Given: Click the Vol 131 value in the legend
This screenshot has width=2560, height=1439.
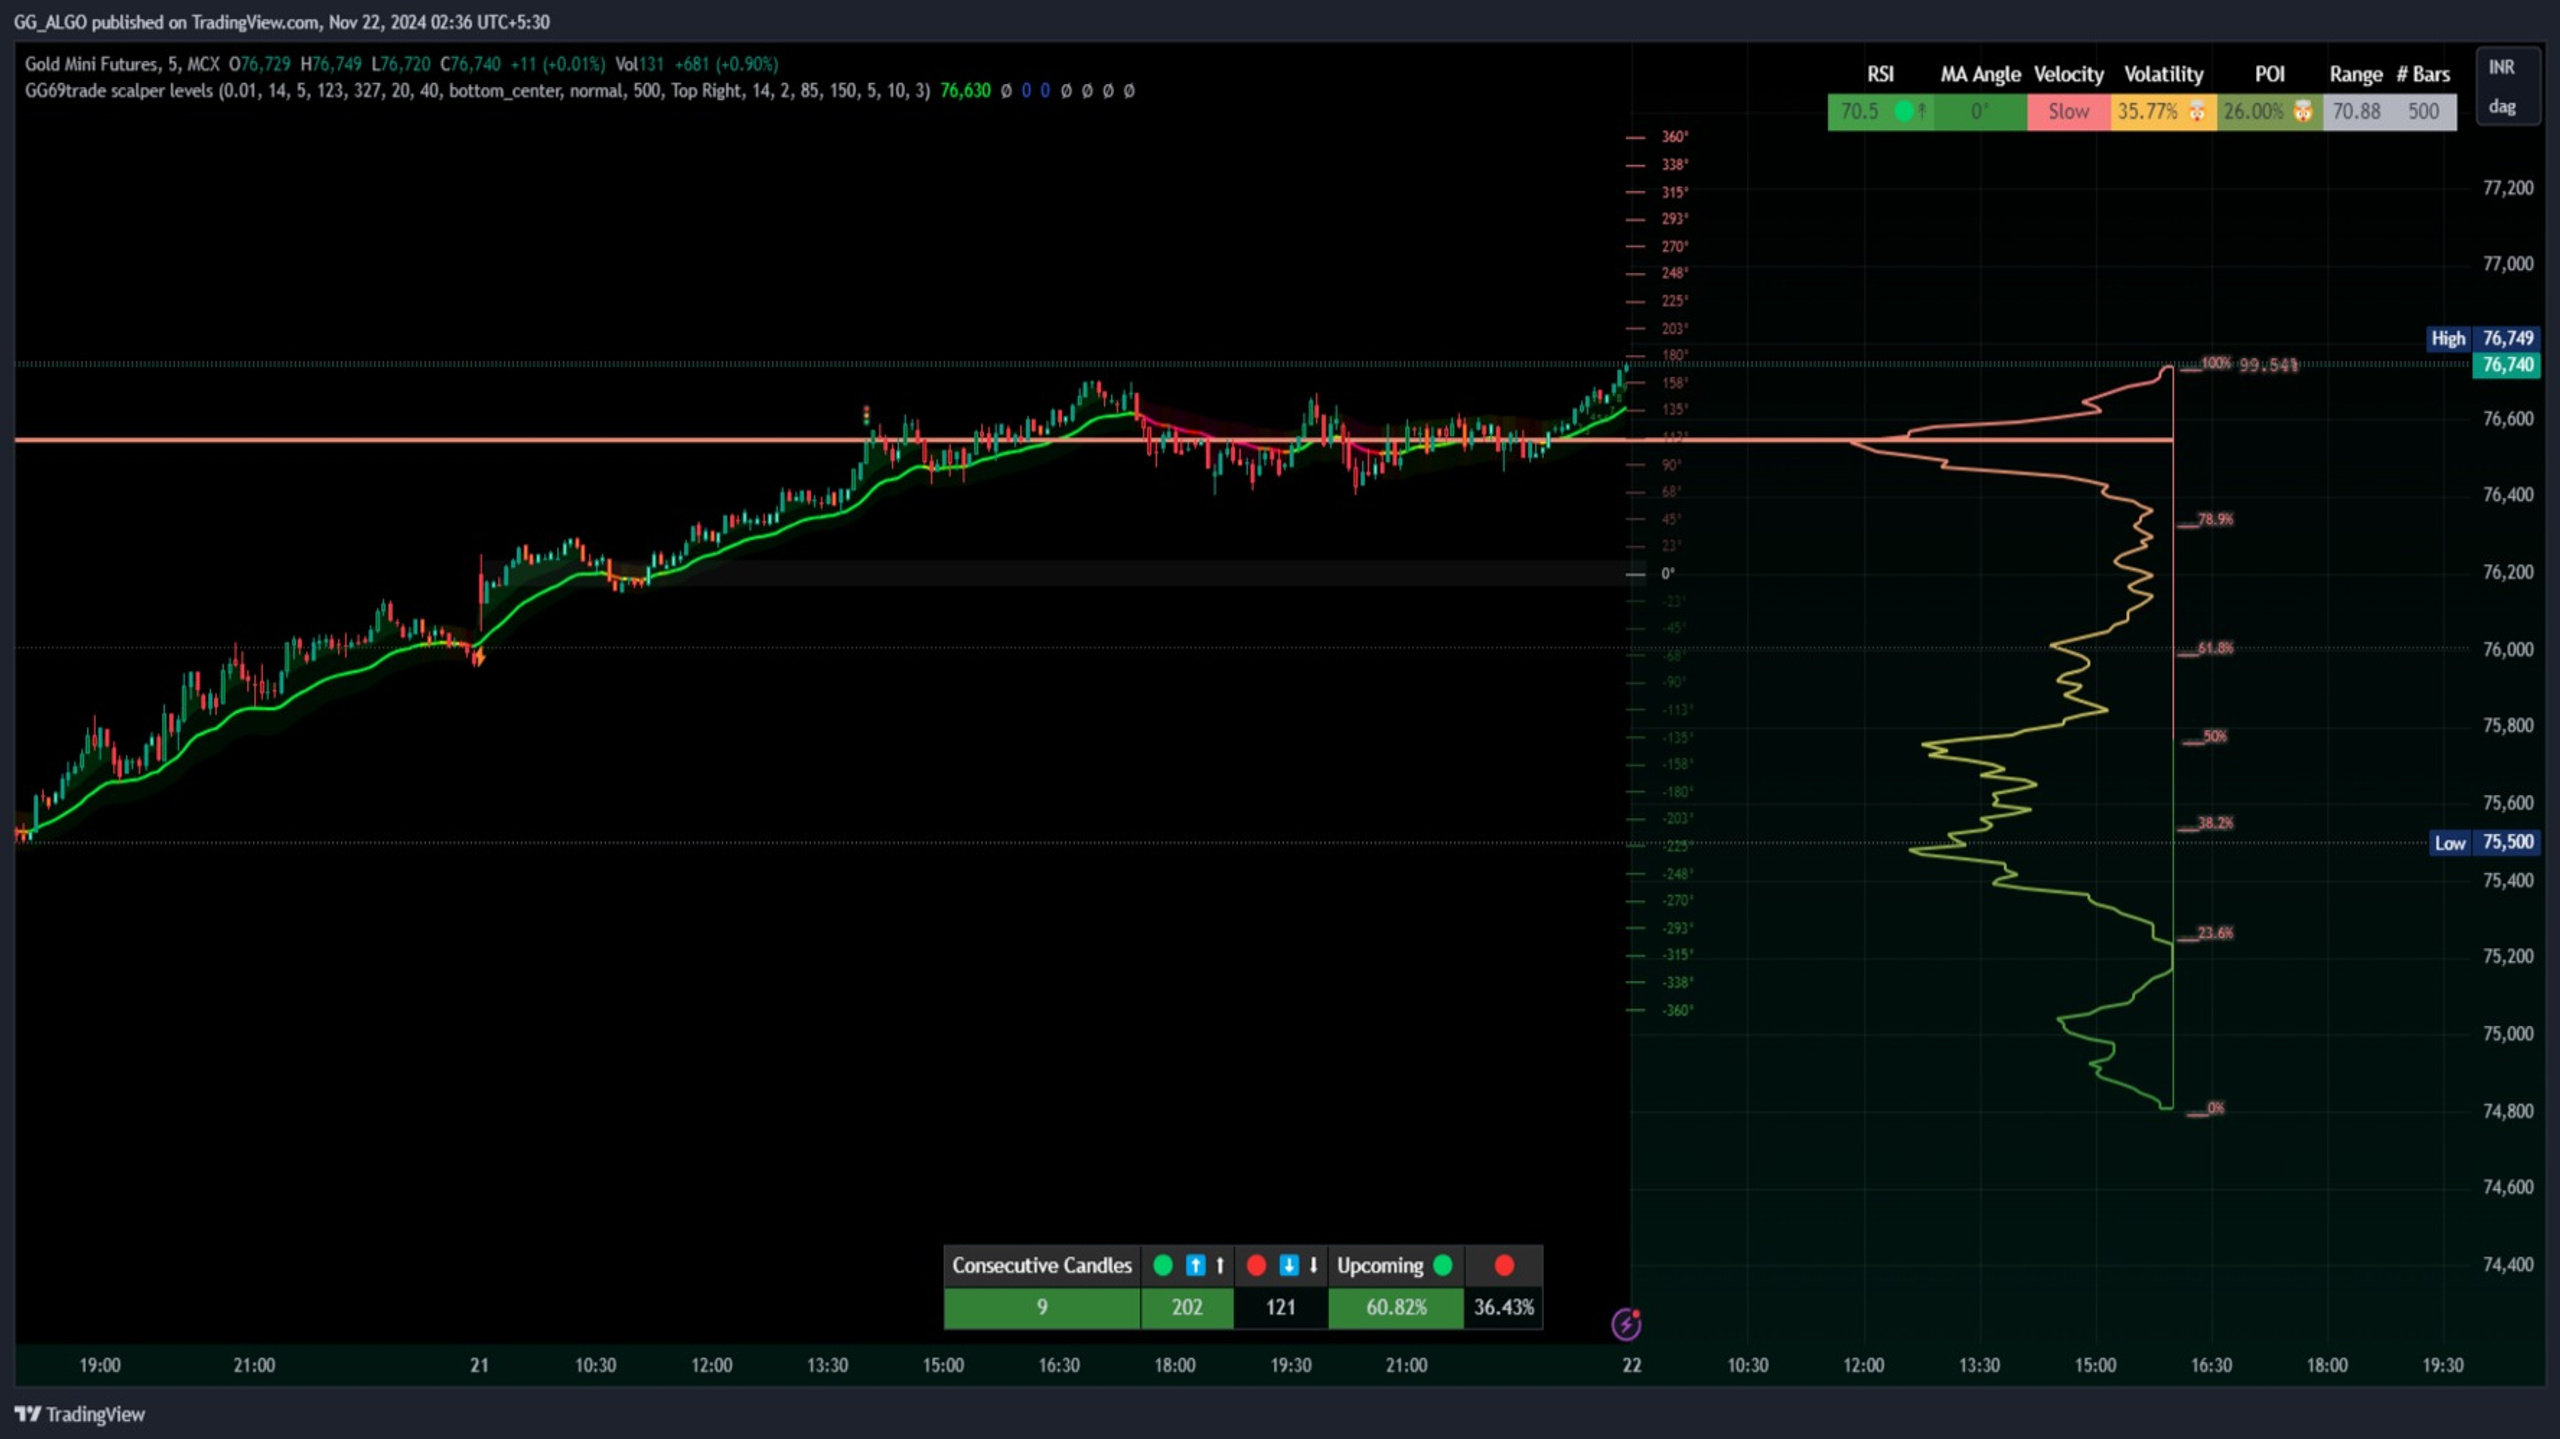Looking at the screenshot, I should pos(639,64).
